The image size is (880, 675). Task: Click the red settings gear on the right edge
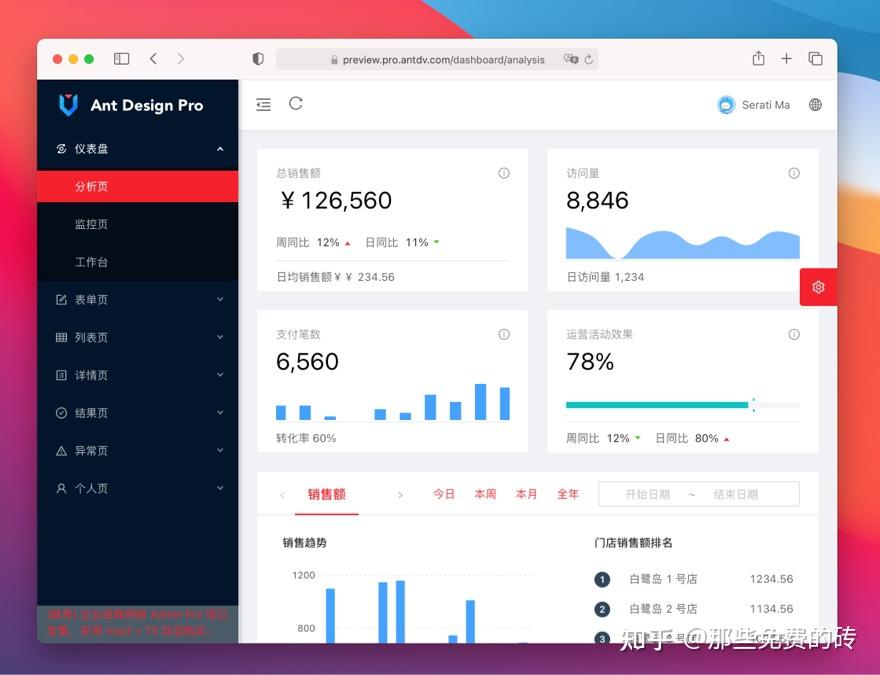[818, 286]
